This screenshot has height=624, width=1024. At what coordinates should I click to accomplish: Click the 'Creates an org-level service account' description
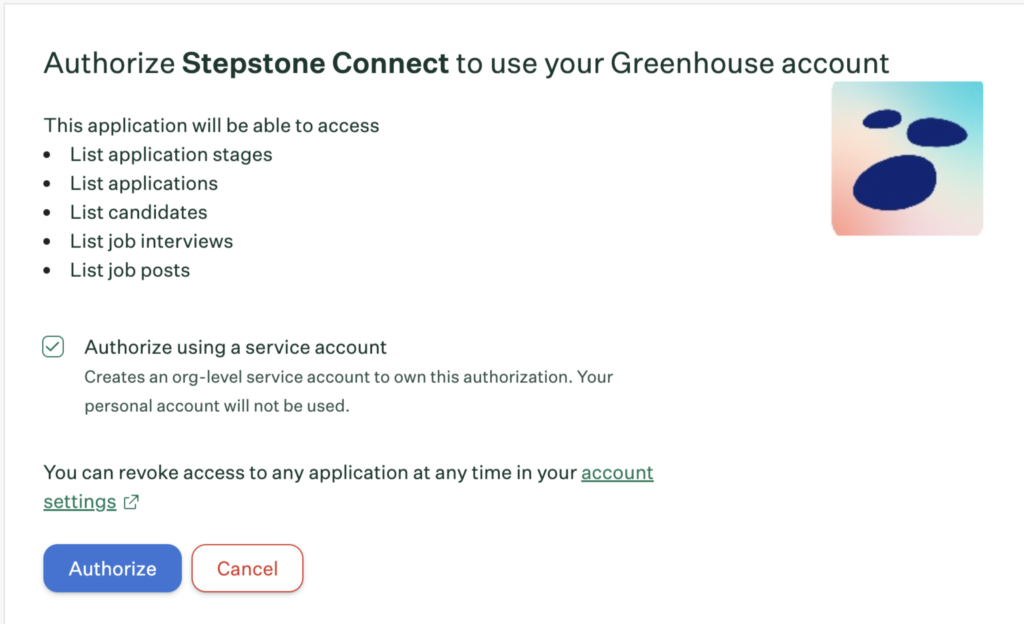349,391
